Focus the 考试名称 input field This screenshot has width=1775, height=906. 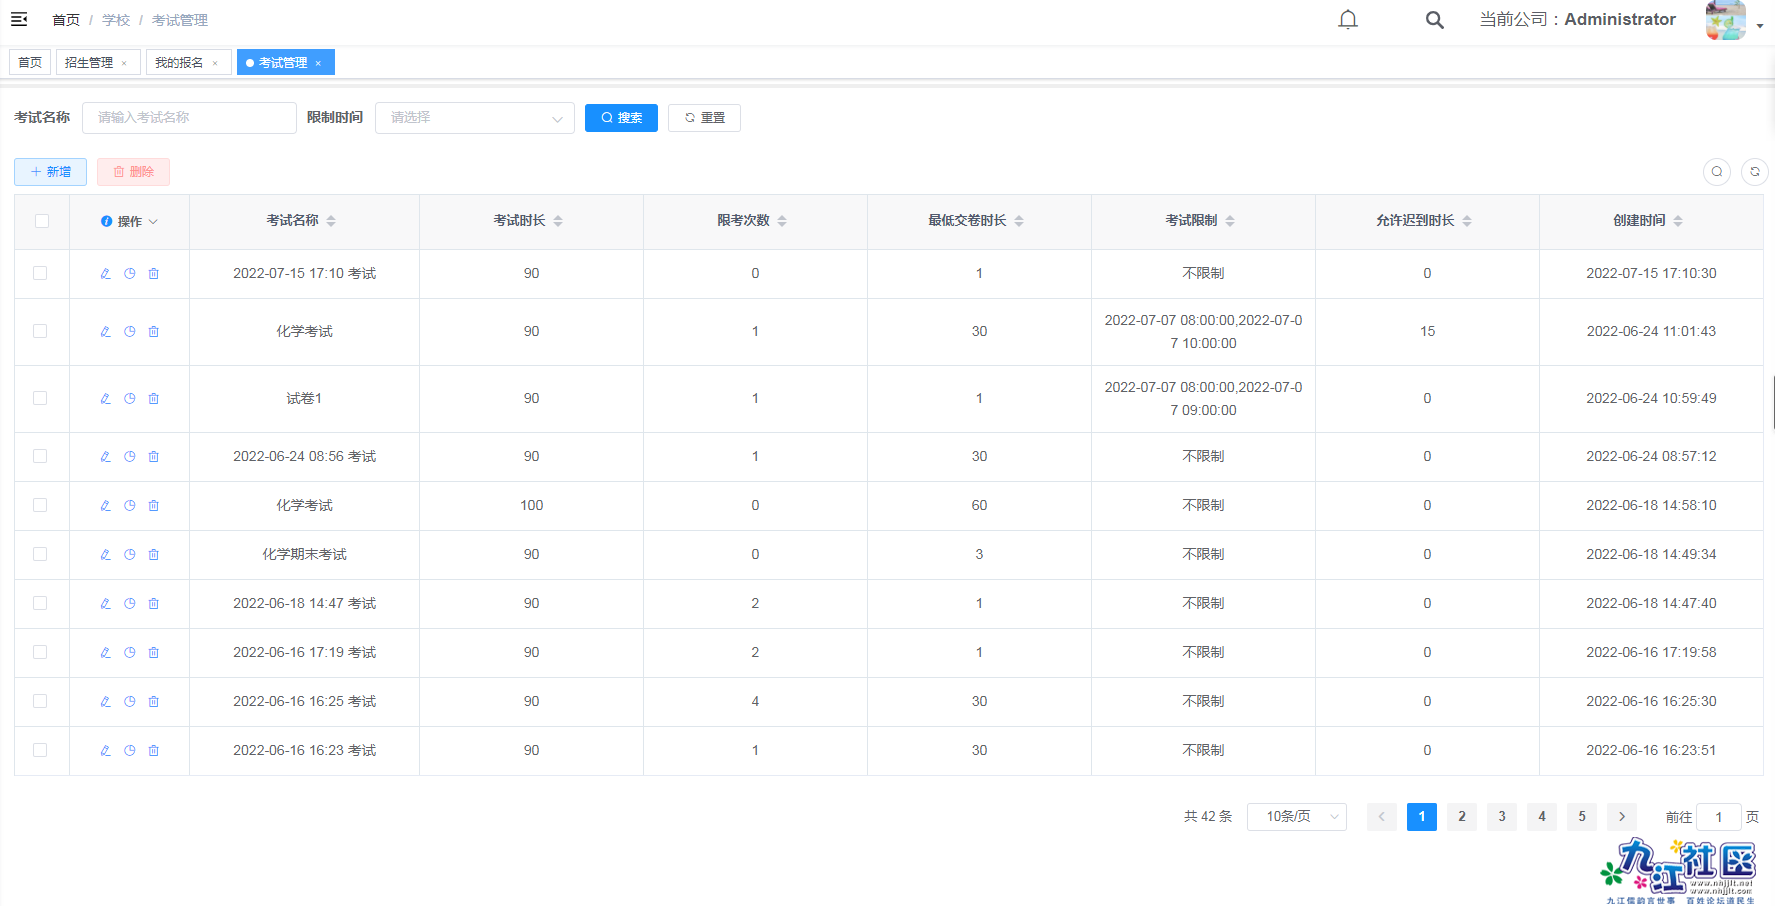tap(189, 118)
